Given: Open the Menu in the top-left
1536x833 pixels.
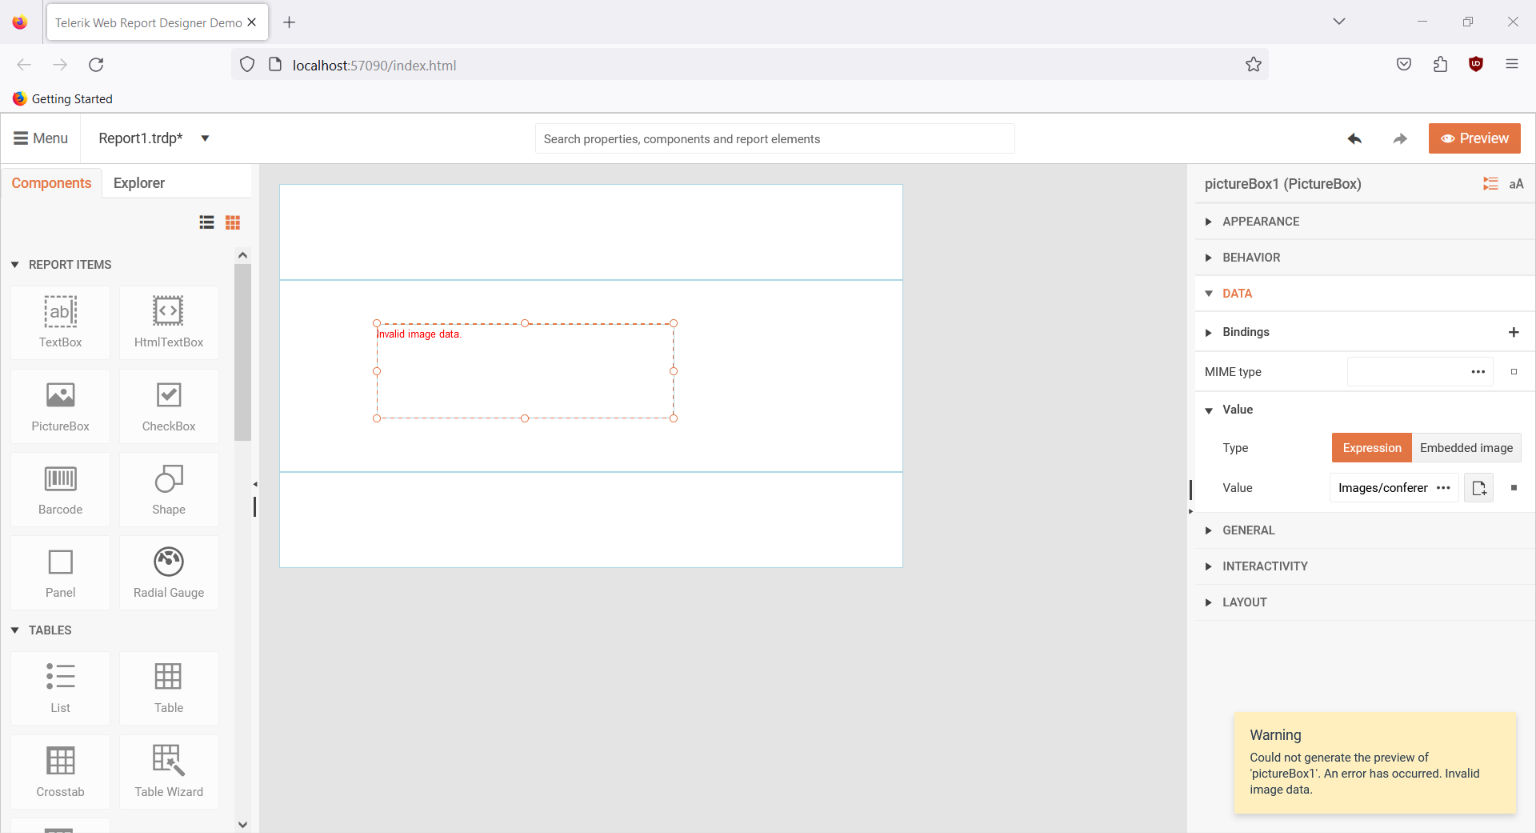Looking at the screenshot, I should 40,138.
